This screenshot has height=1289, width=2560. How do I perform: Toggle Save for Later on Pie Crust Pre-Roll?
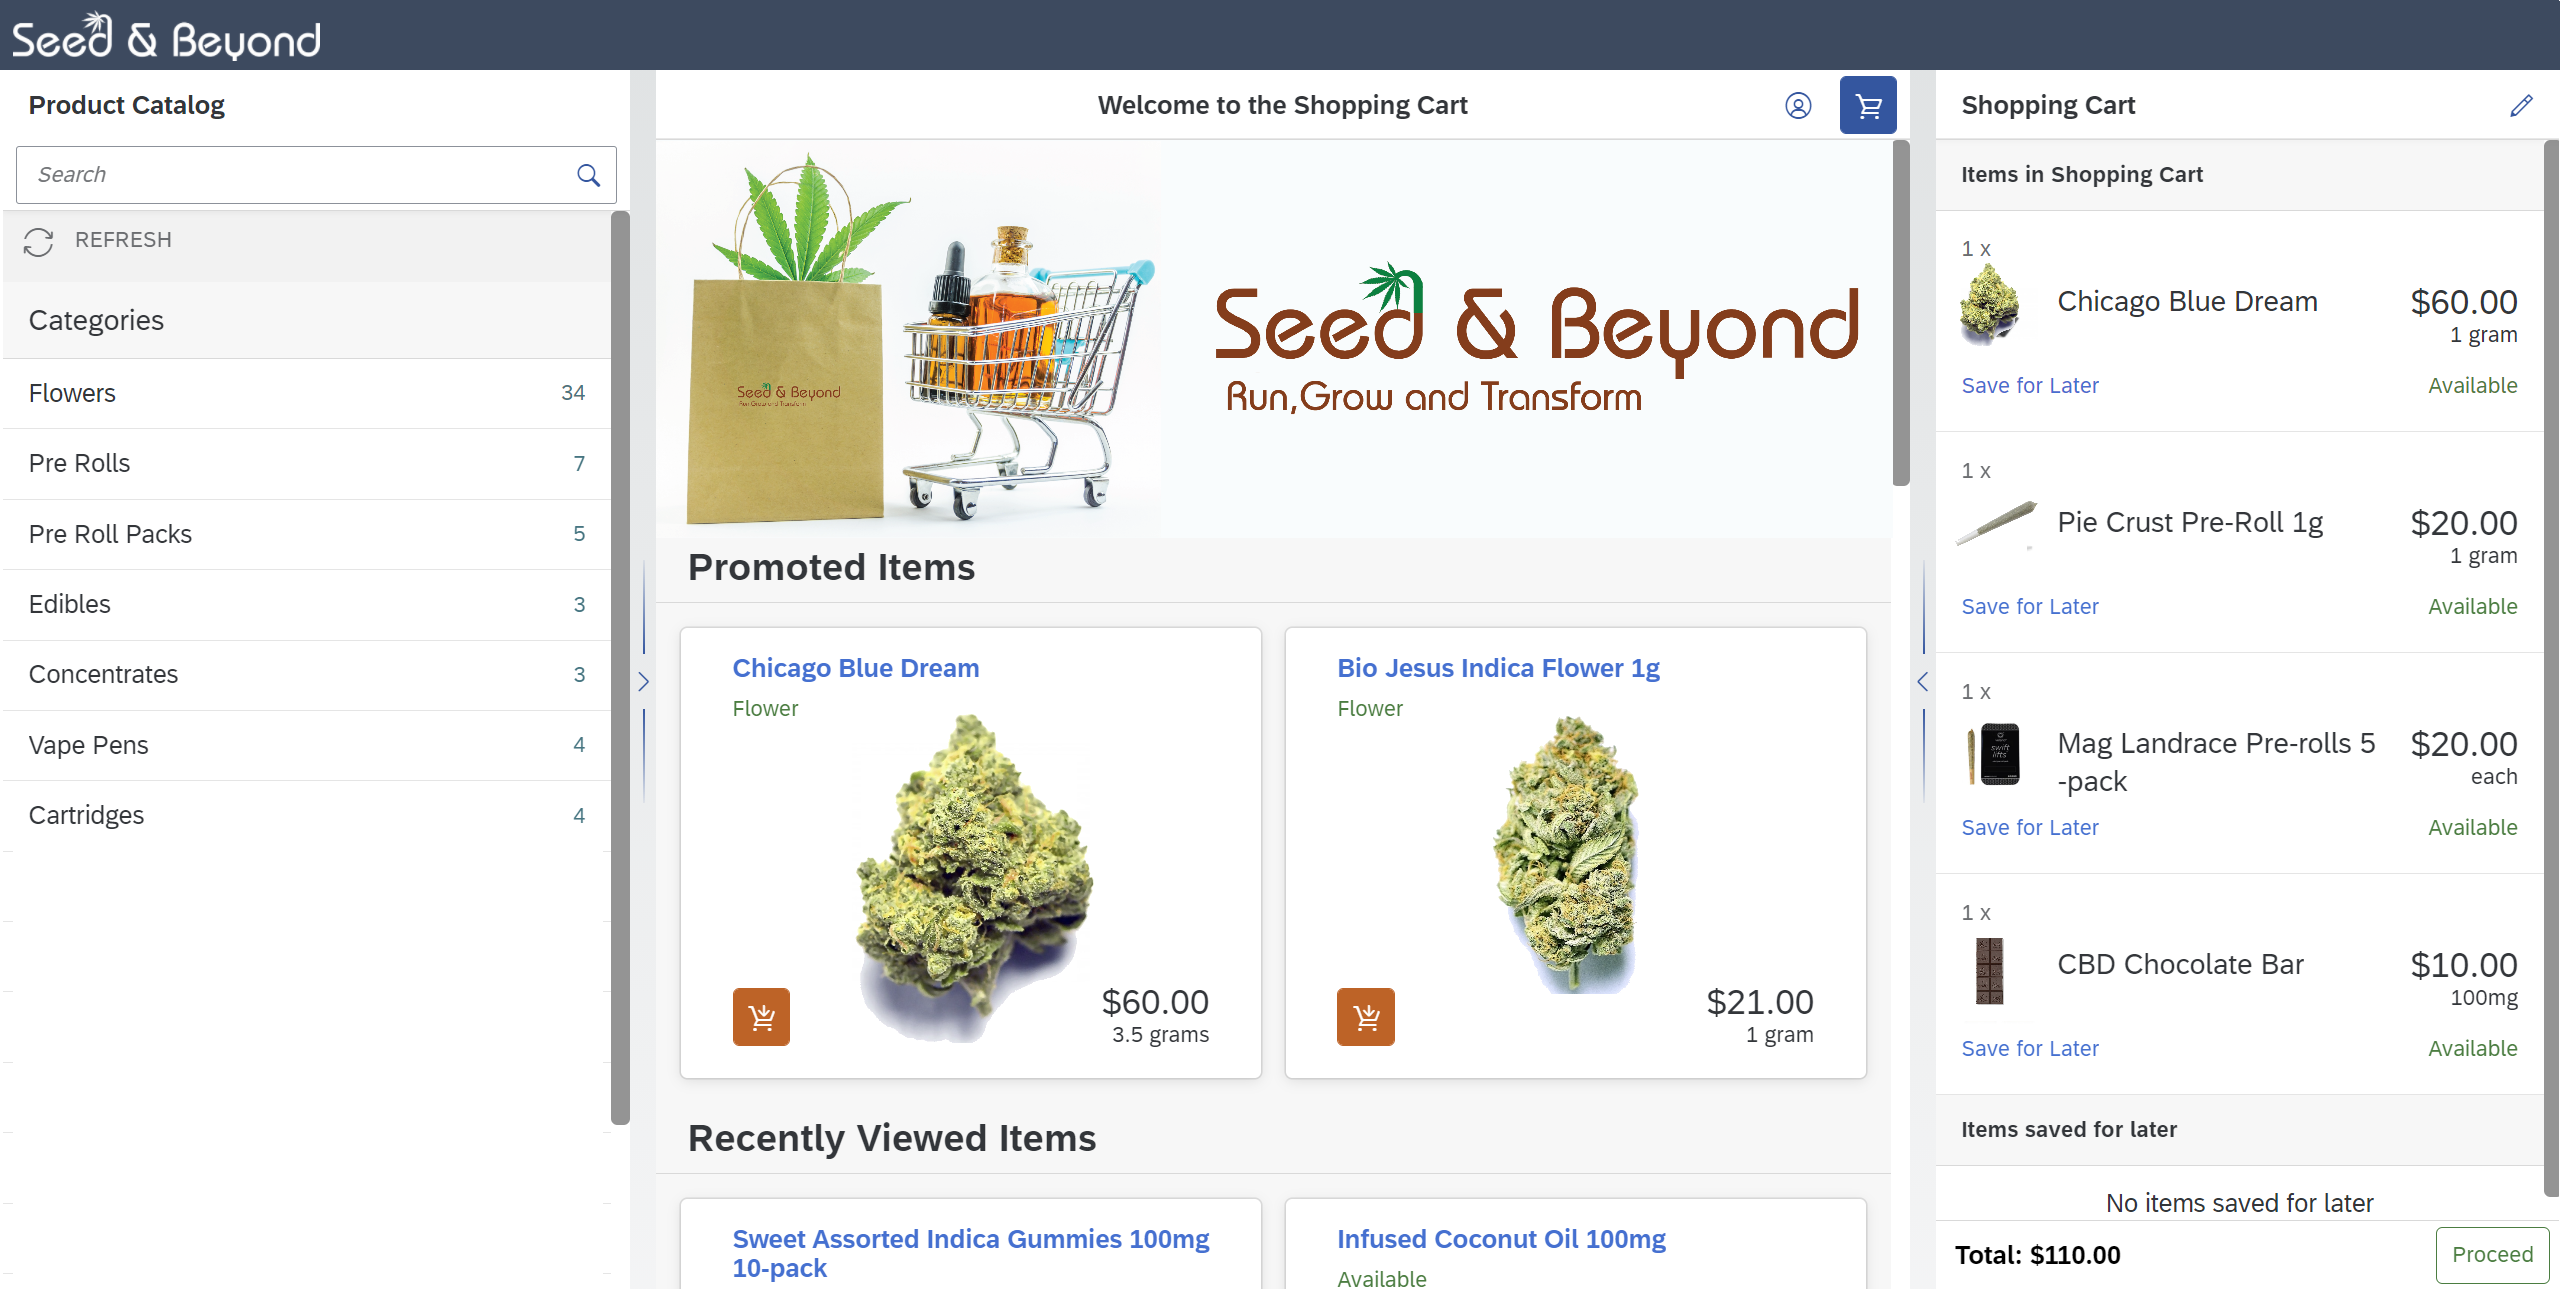pyautogui.click(x=2028, y=605)
